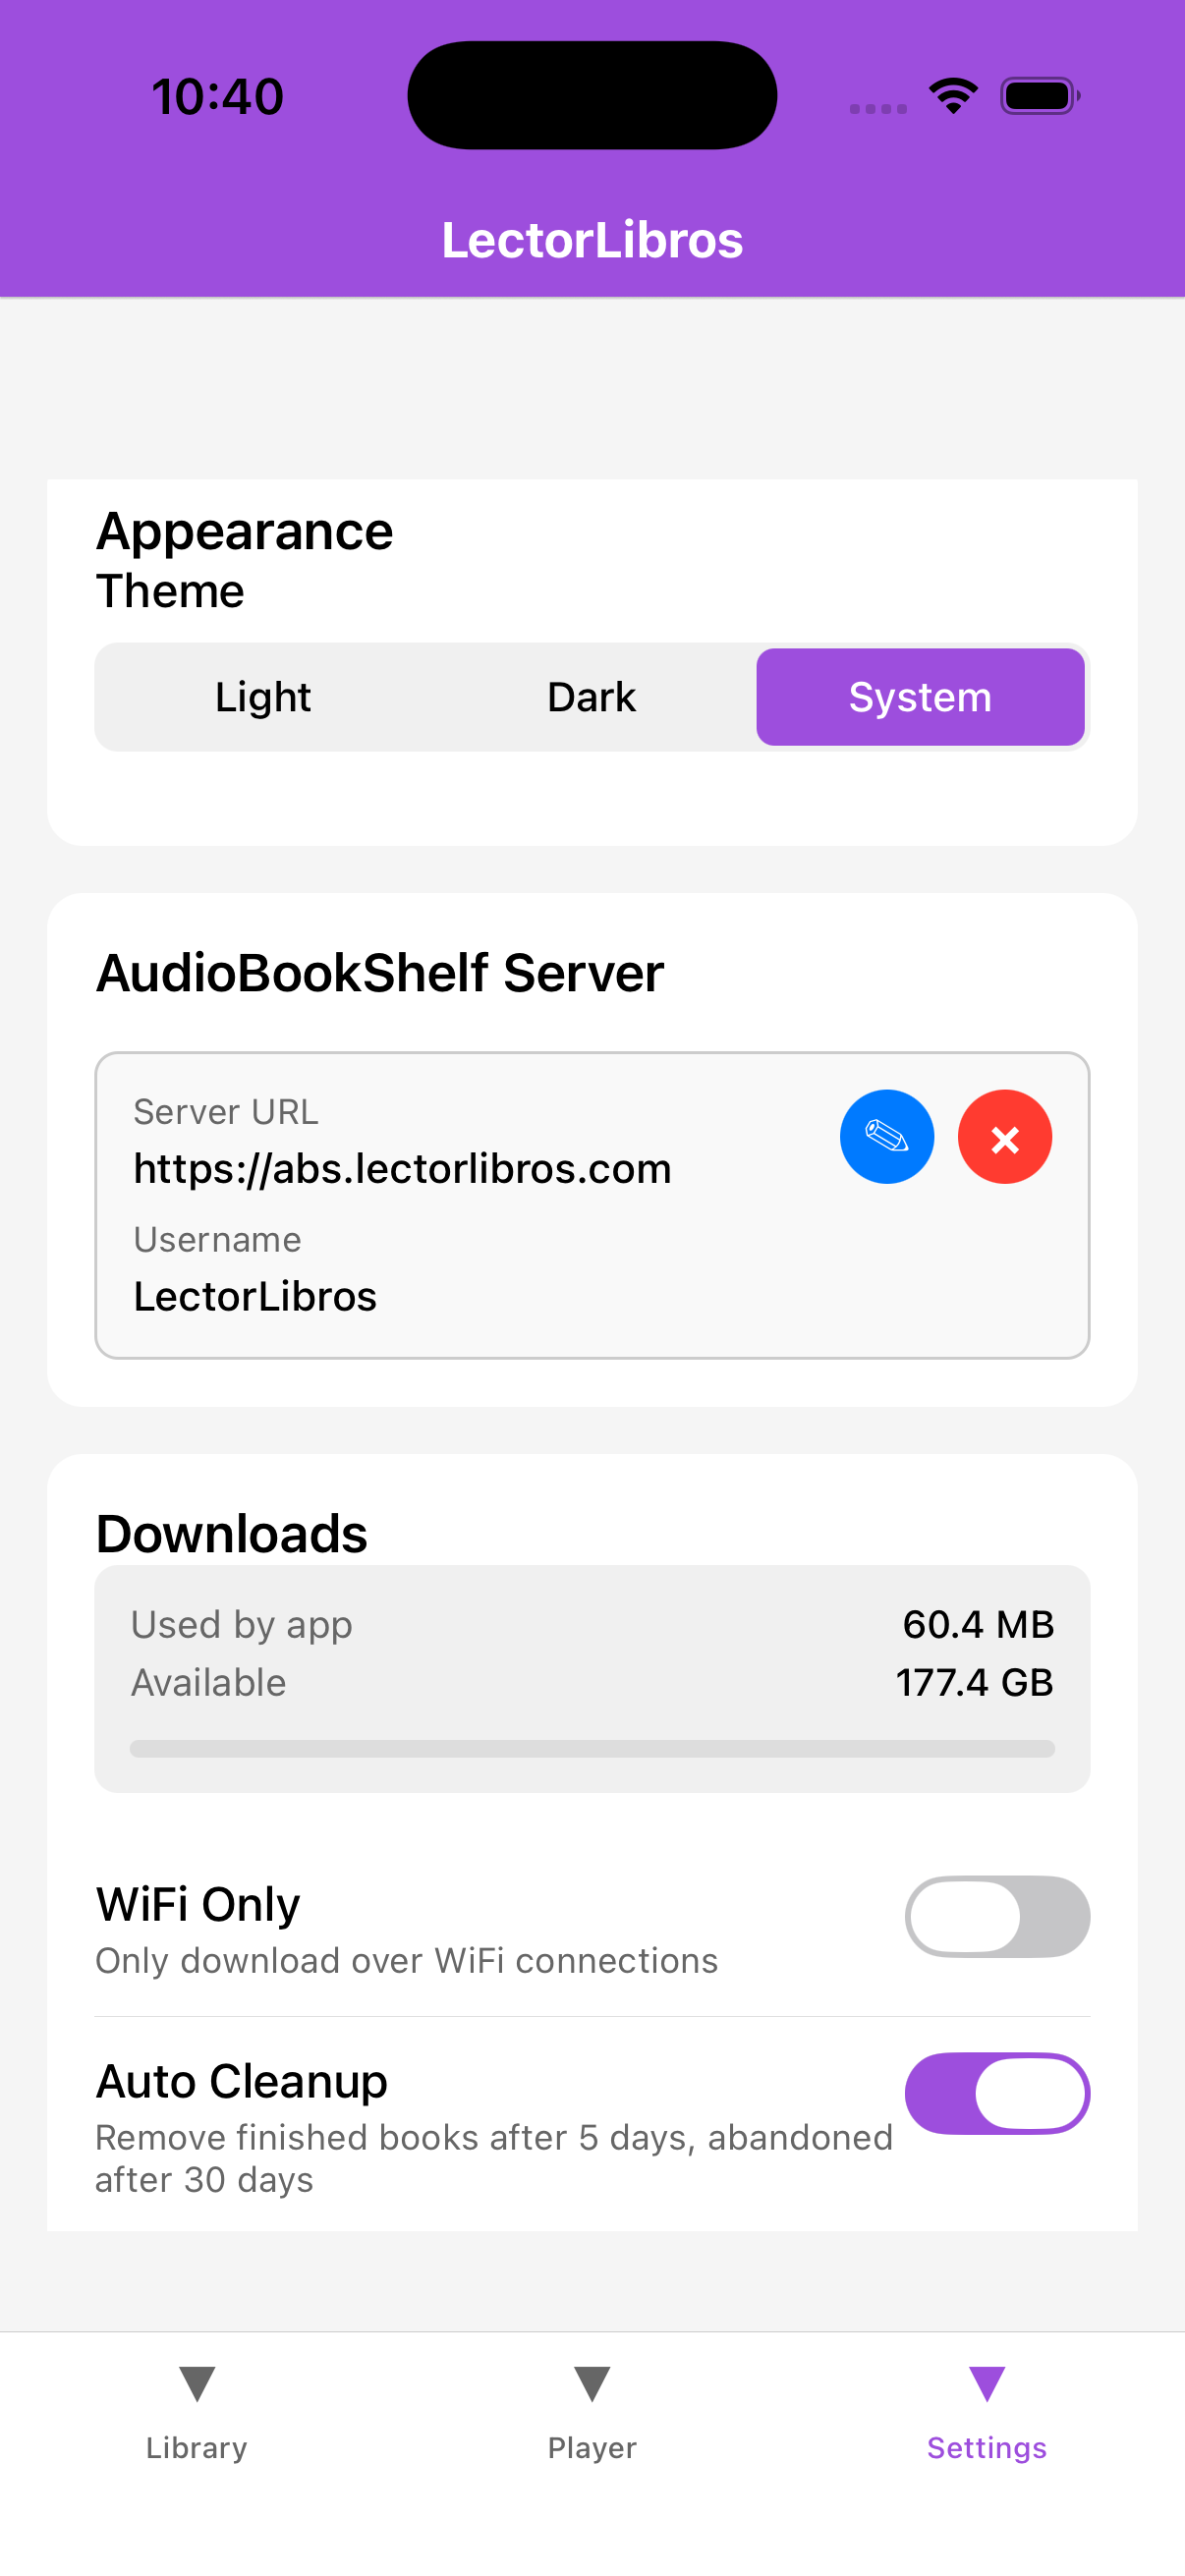Enable the WiFi Only switch
Screen dimensions: 1185x2576
click(x=997, y=1916)
